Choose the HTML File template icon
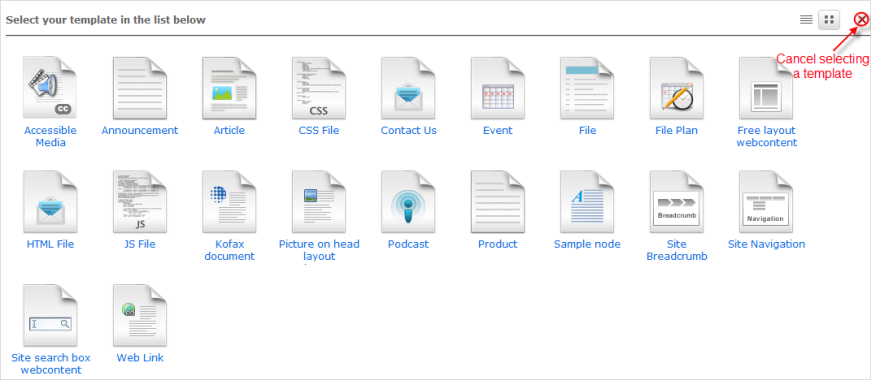The width and height of the screenshot is (871, 380). [50, 202]
